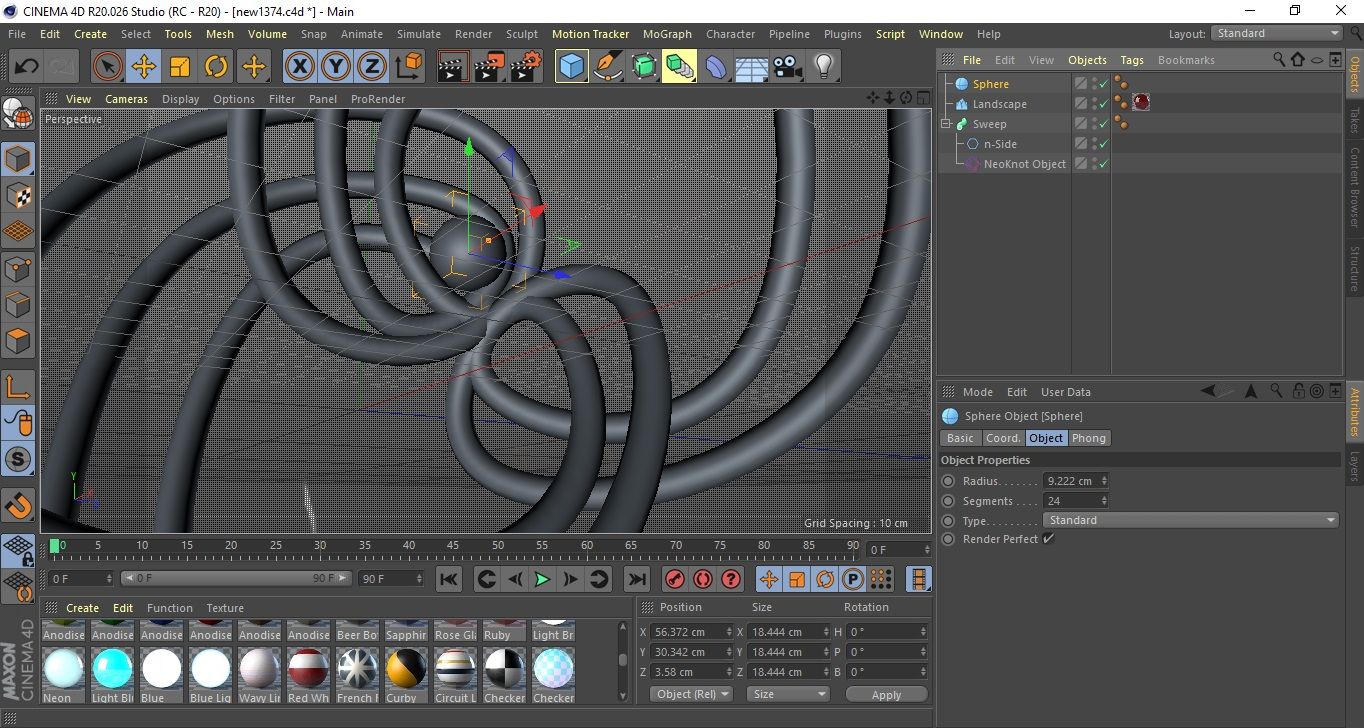Select the n-Side object

(x=1000, y=144)
